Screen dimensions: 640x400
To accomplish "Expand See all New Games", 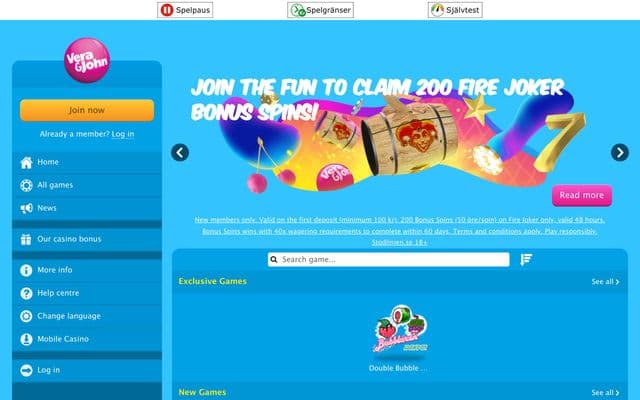I will 605,393.
